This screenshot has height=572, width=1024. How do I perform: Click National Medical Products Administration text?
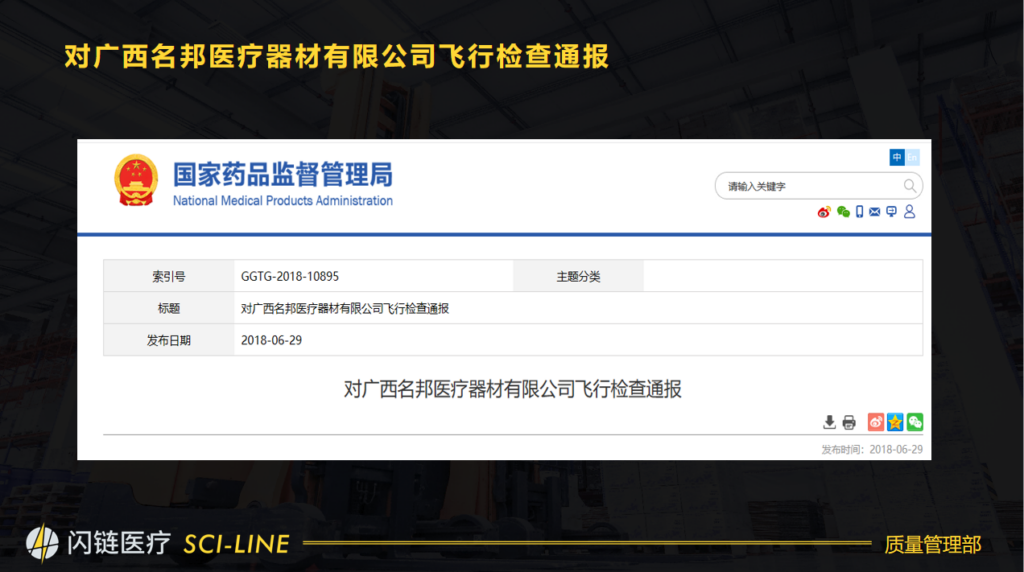pyautogui.click(x=283, y=200)
